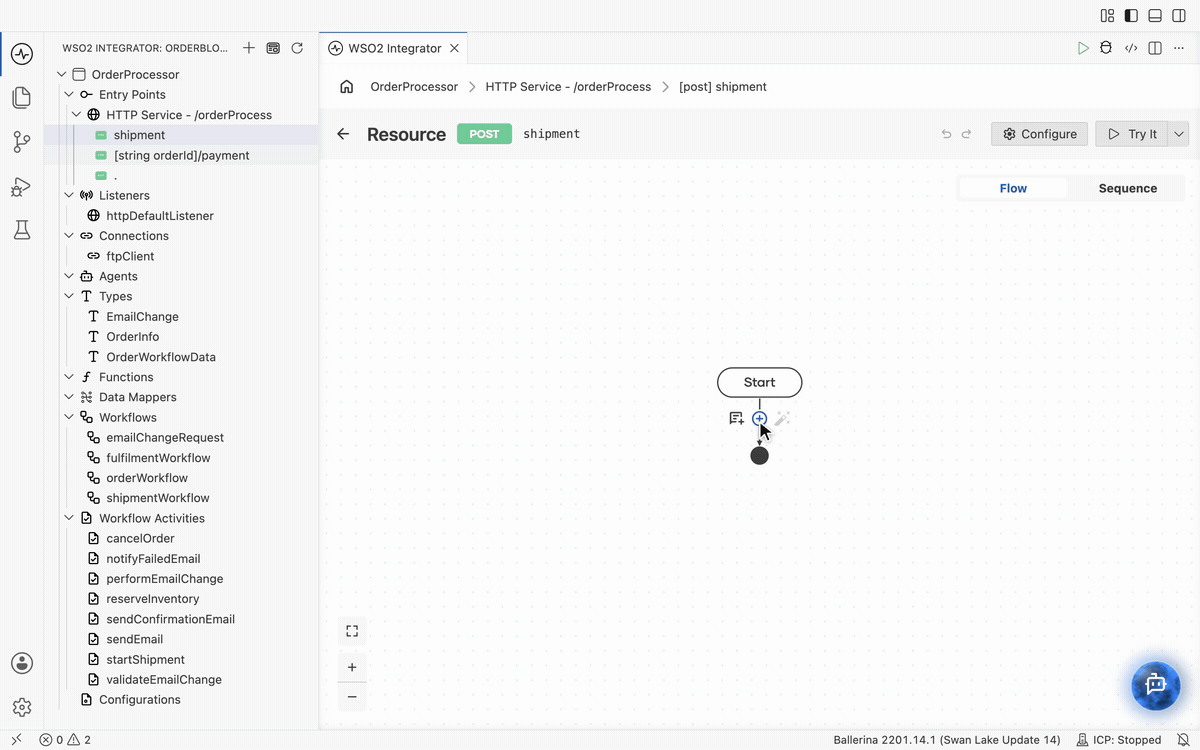The image size is (1200, 750).
Task: Open the Accounts icon in activity bar
Action: coord(22,663)
